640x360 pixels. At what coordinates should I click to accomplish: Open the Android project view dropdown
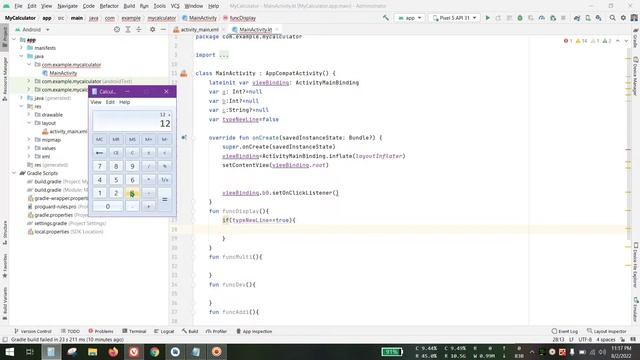pyautogui.click(x=32, y=30)
